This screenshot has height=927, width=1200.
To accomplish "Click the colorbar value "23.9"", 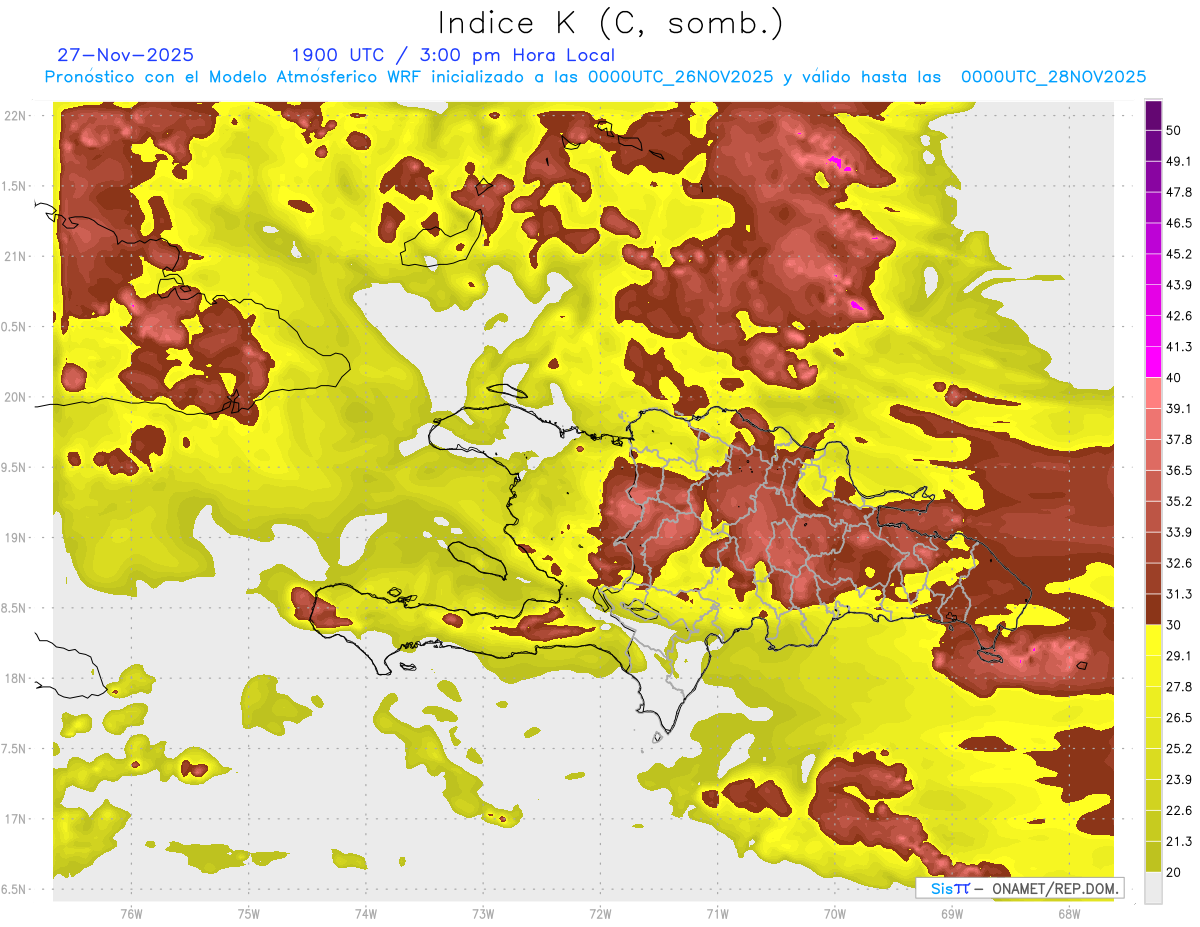I will click(1178, 780).
